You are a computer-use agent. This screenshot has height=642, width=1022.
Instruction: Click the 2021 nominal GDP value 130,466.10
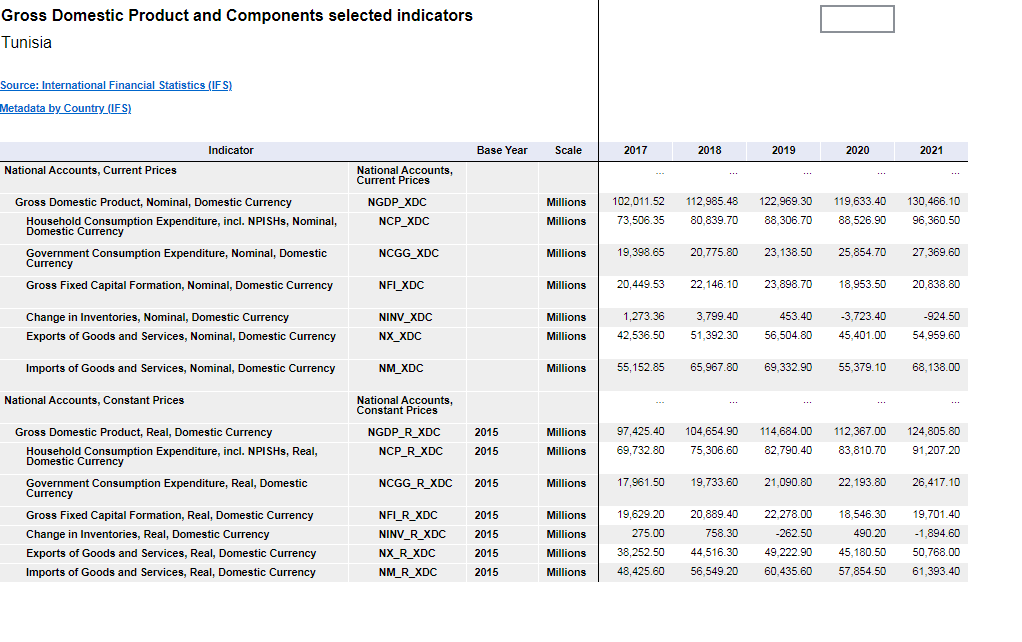[933, 201]
